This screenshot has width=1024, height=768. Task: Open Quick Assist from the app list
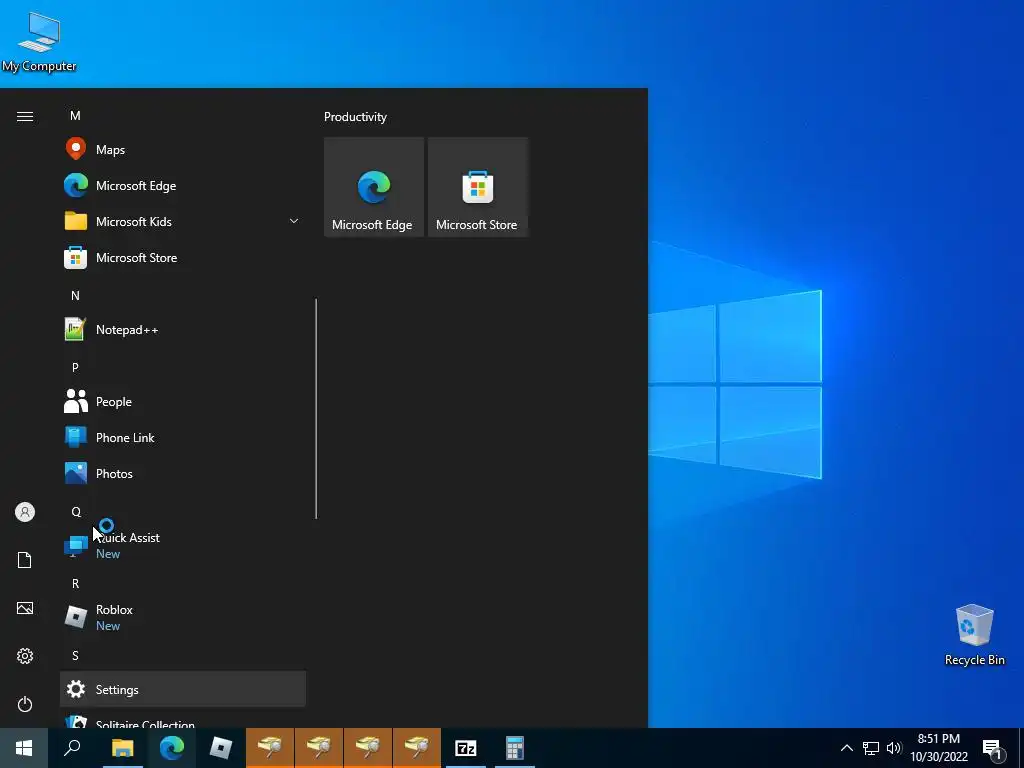point(183,545)
